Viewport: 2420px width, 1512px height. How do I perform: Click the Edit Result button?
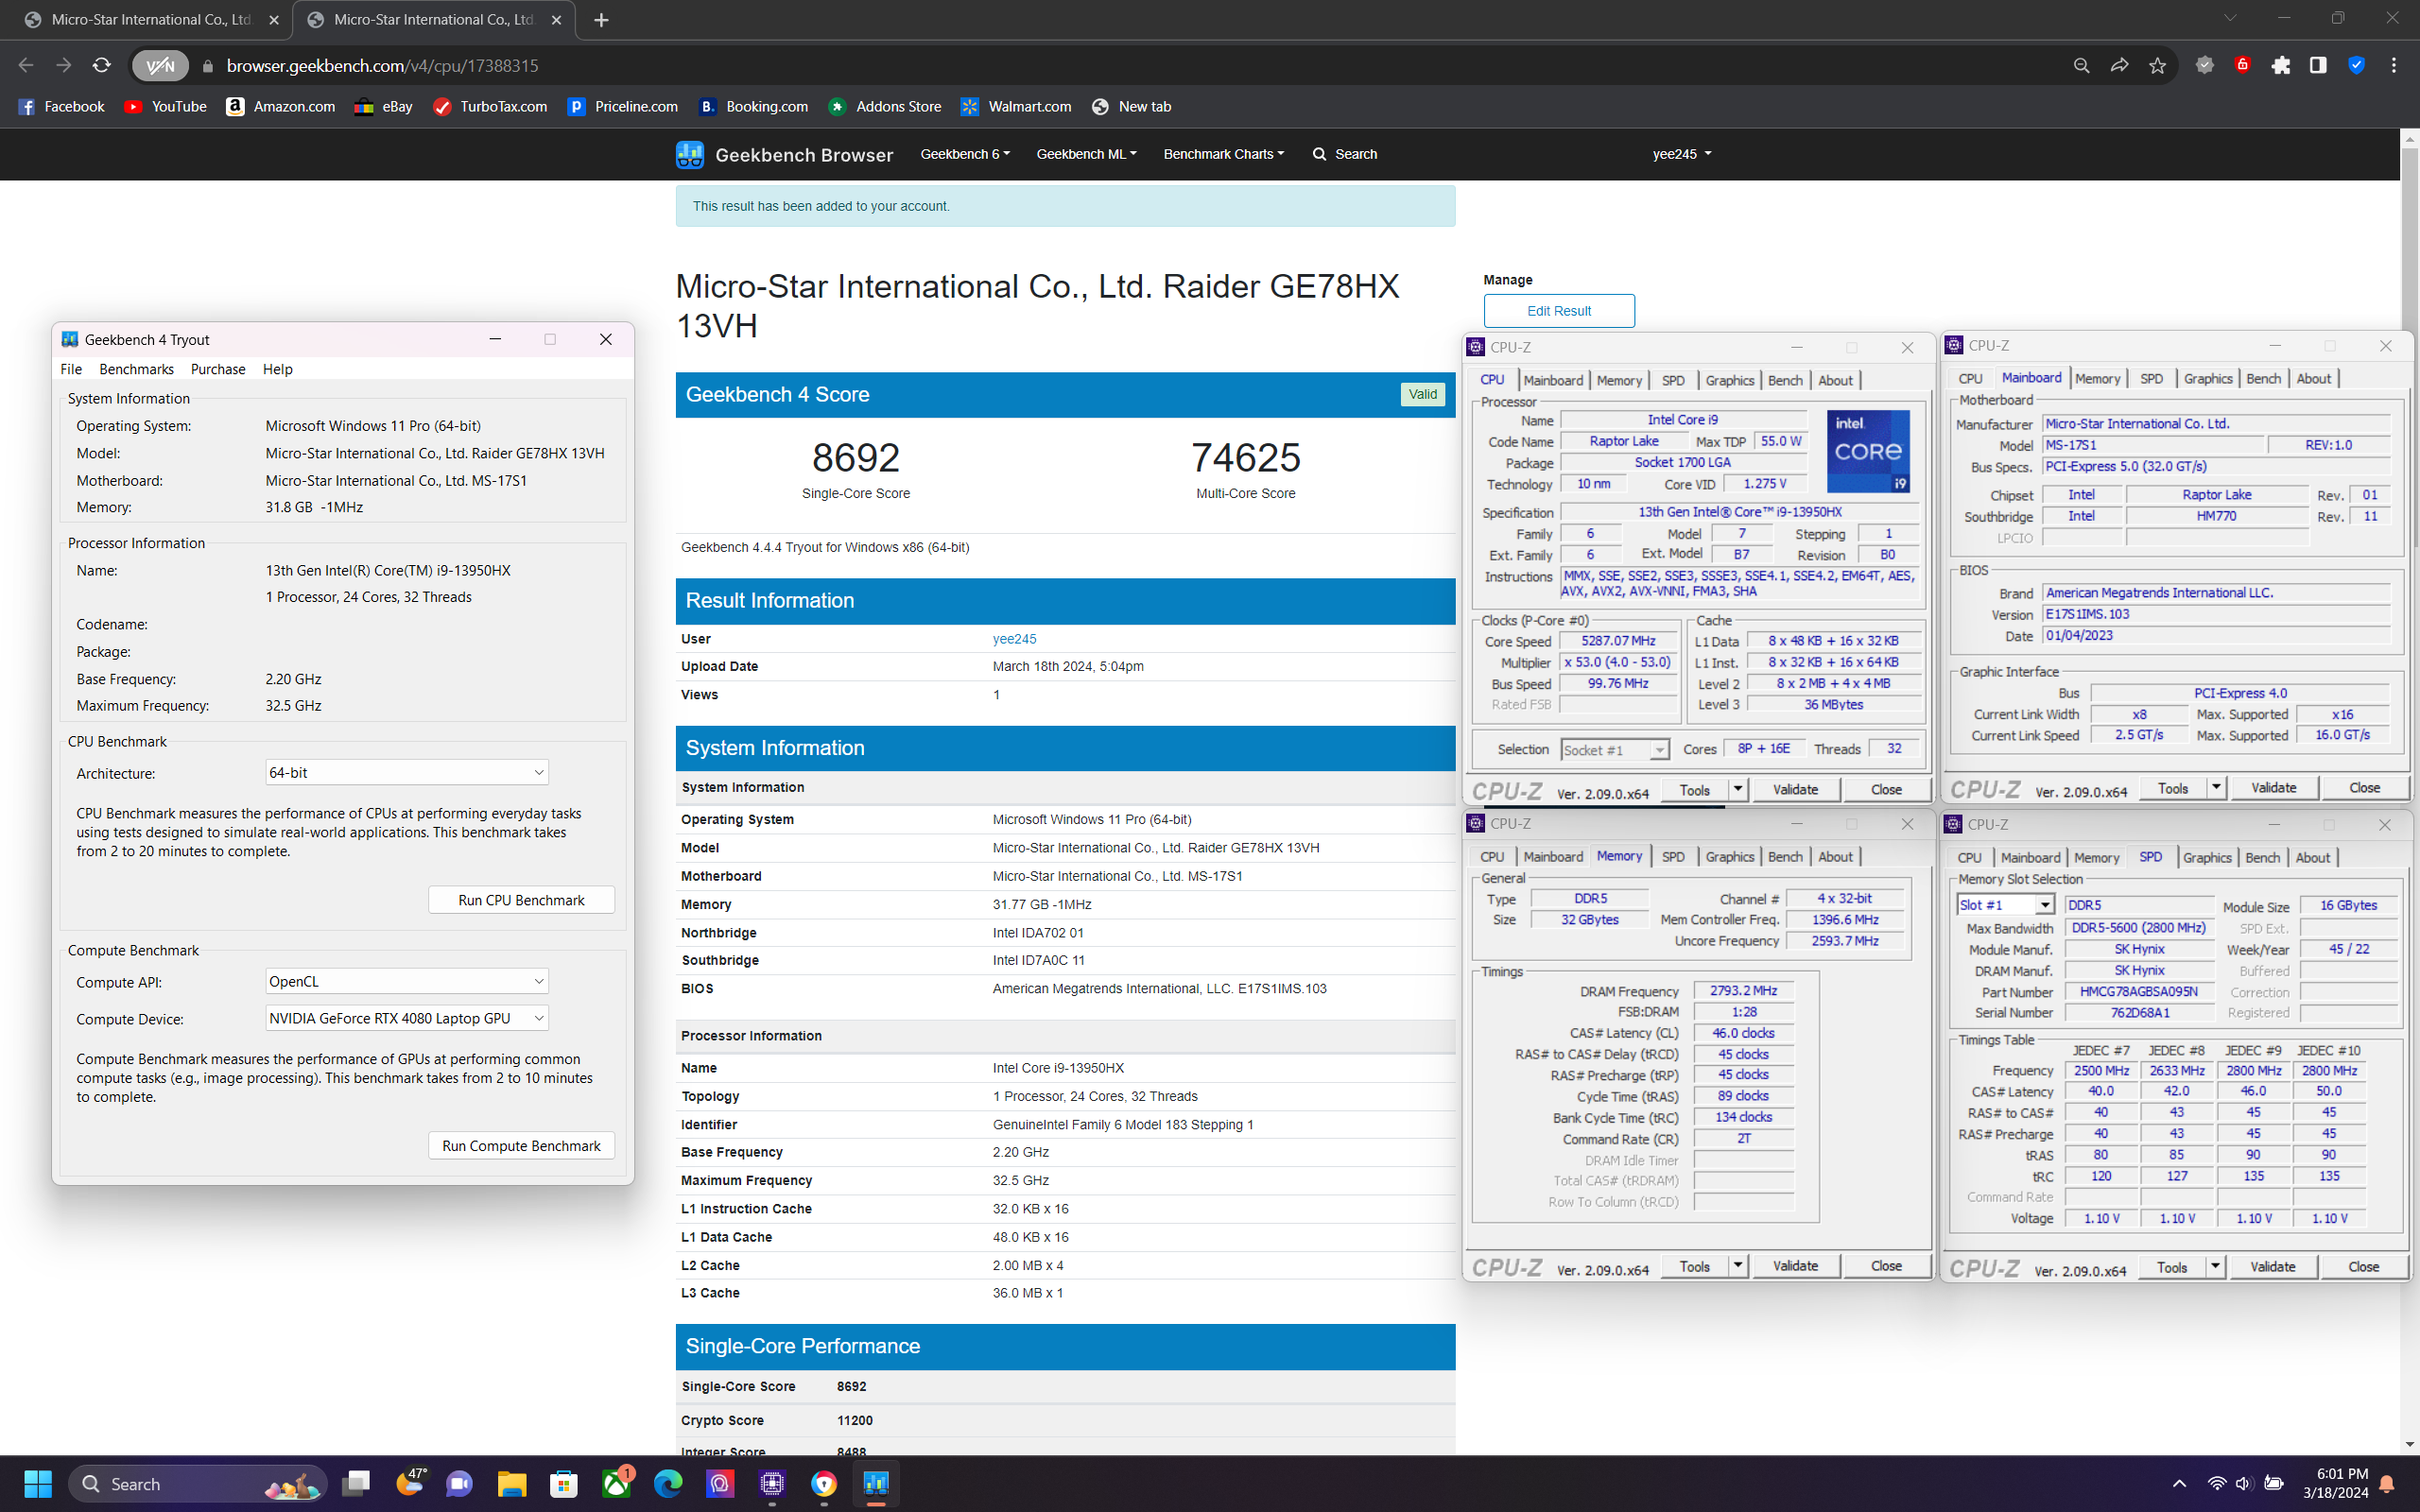pyautogui.click(x=1559, y=310)
